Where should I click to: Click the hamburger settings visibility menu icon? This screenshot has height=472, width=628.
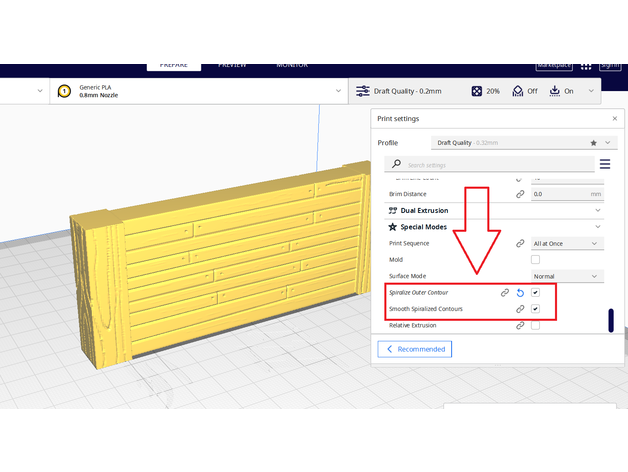[605, 164]
